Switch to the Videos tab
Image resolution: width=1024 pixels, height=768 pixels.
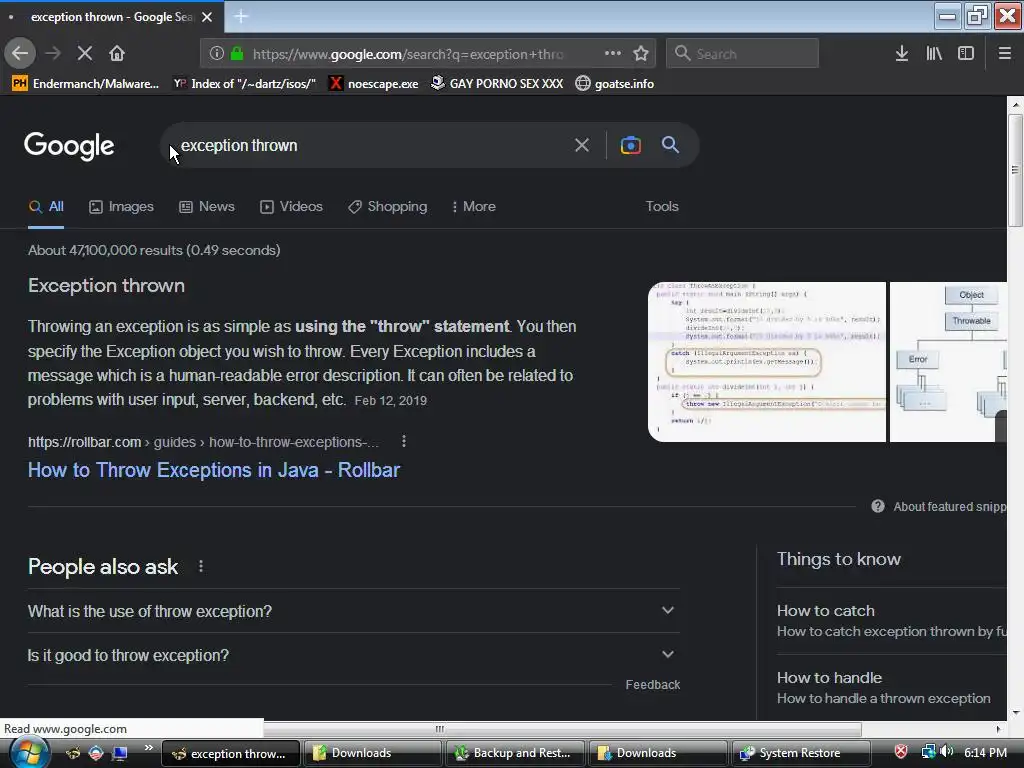tap(291, 206)
